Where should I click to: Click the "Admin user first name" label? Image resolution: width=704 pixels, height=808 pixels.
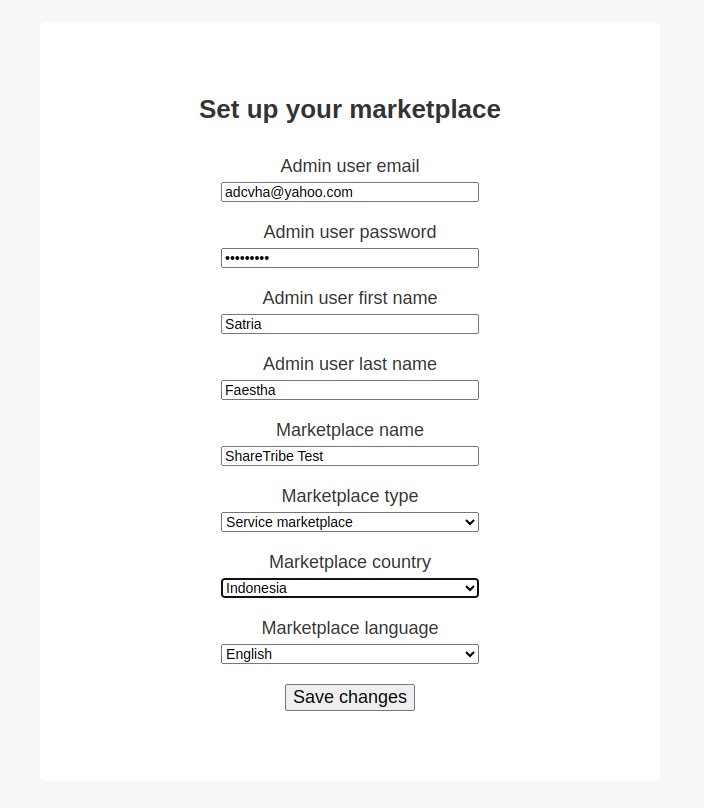(350, 298)
